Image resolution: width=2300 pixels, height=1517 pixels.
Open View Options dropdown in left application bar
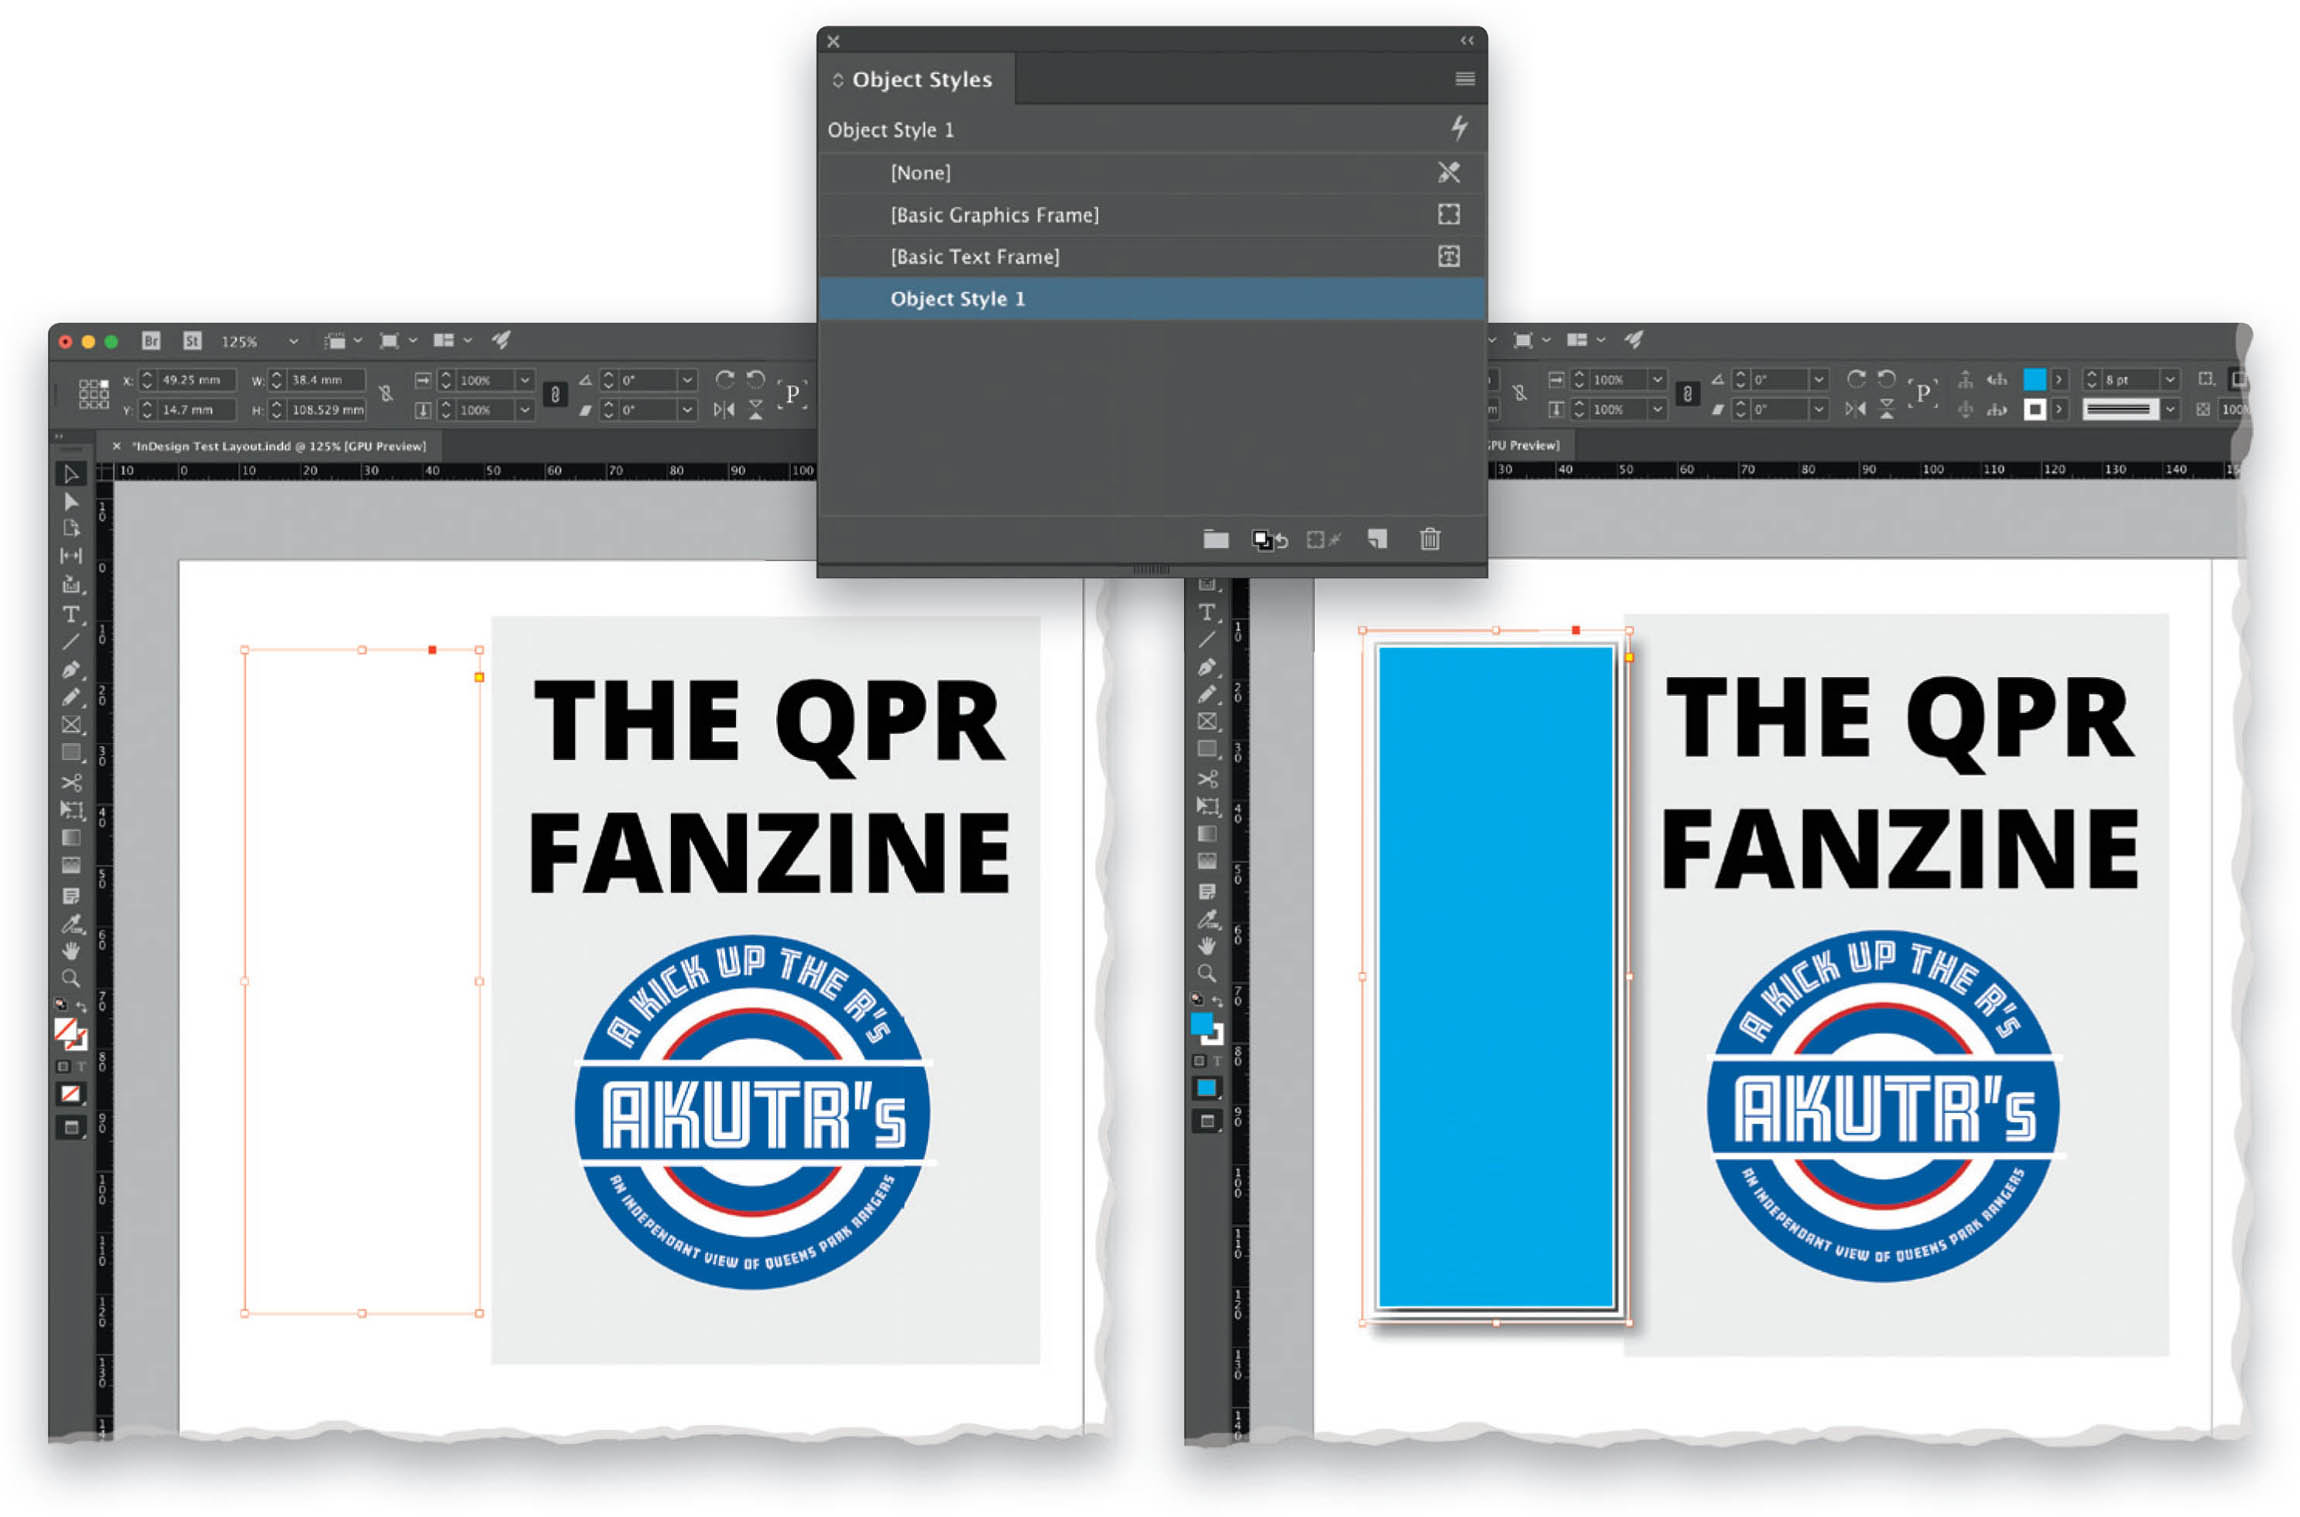pos(357,341)
